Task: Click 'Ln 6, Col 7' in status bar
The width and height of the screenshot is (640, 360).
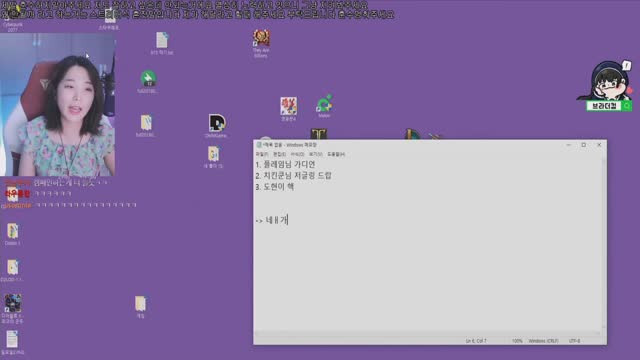Action: tap(476, 341)
